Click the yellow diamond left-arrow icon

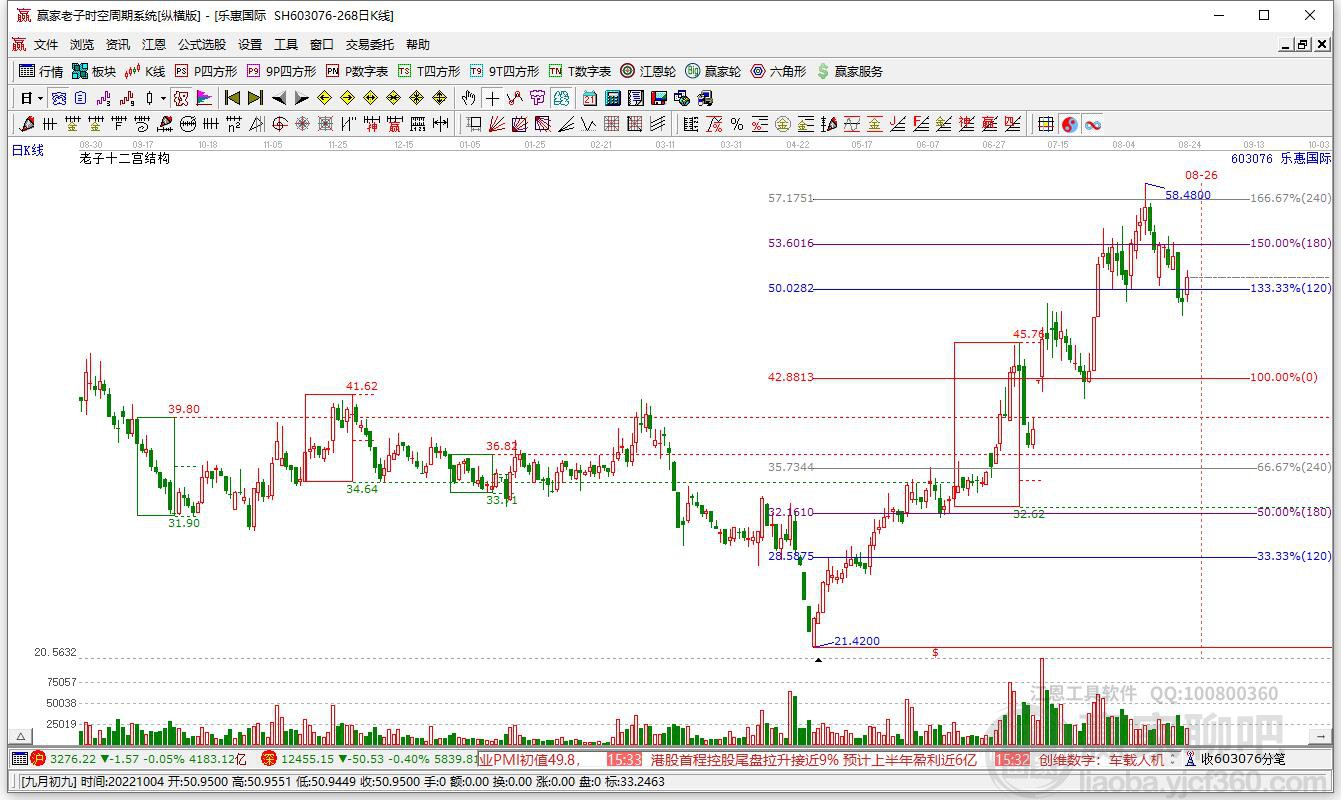pyautogui.click(x=324, y=98)
